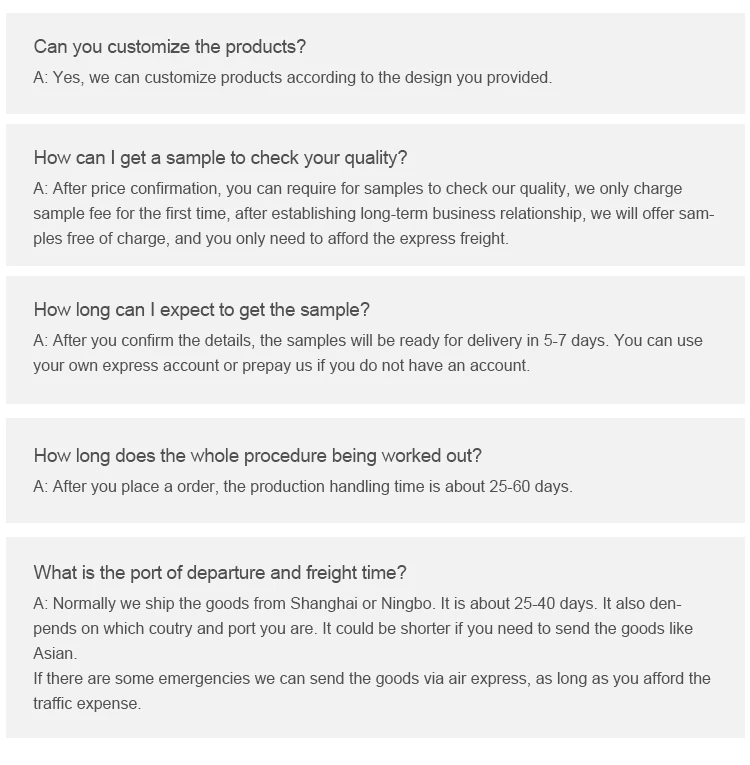Click the 'whole procedure being worked out' question
750x765 pixels.
[257, 456]
